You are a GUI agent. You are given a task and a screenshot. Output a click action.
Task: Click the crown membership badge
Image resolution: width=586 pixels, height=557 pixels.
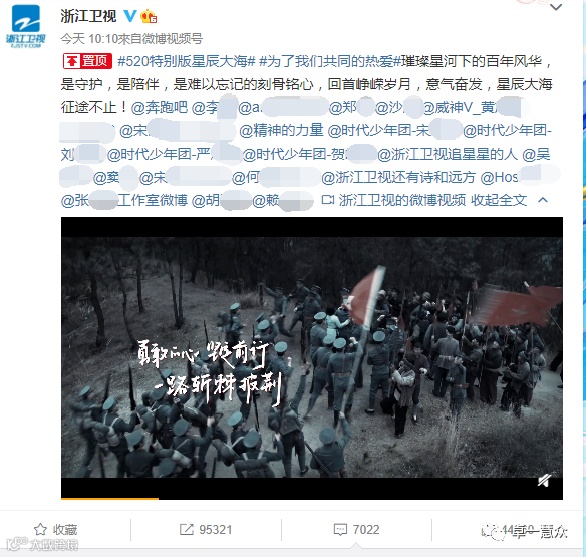coord(148,16)
